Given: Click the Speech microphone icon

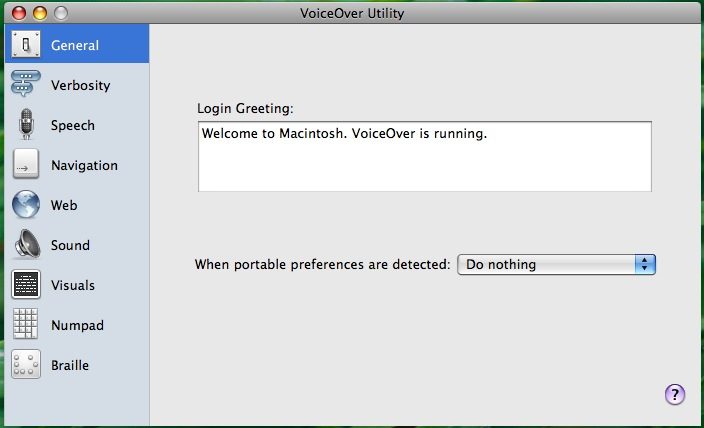Looking at the screenshot, I should [x=26, y=124].
